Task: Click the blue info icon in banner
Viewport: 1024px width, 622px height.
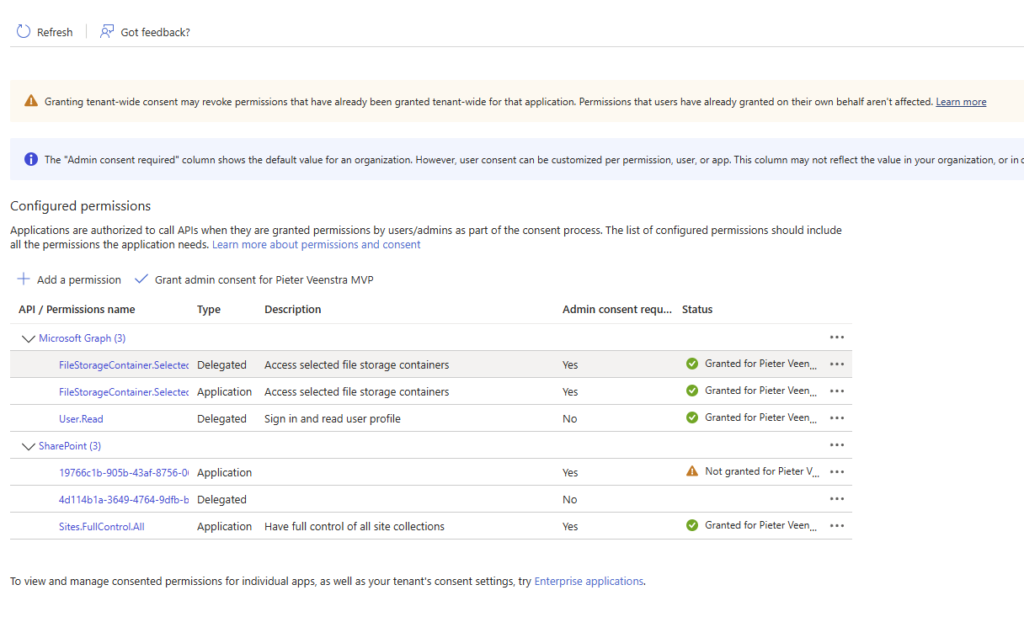Action: pyautogui.click(x=31, y=159)
